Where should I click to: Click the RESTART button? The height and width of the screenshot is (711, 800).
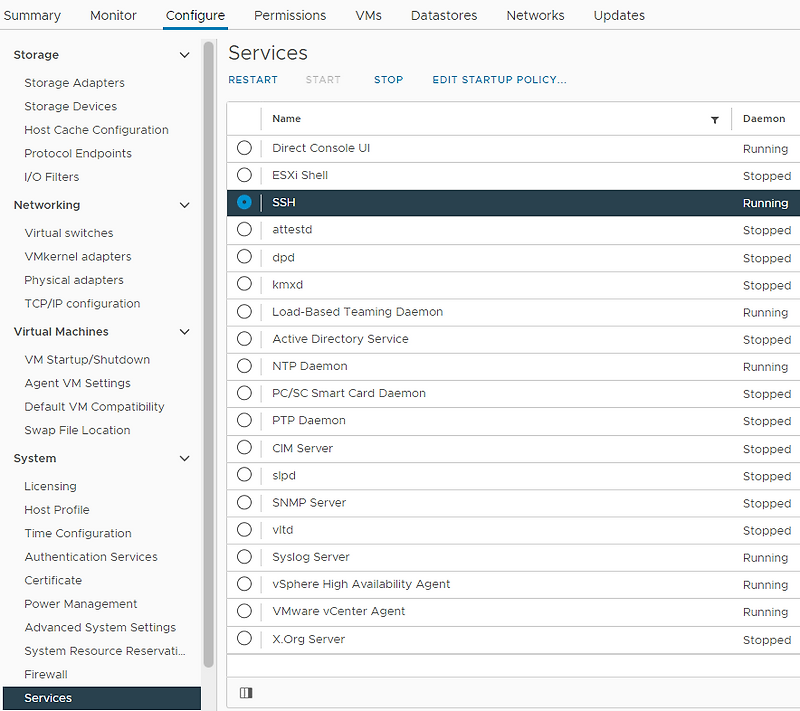pyautogui.click(x=253, y=80)
